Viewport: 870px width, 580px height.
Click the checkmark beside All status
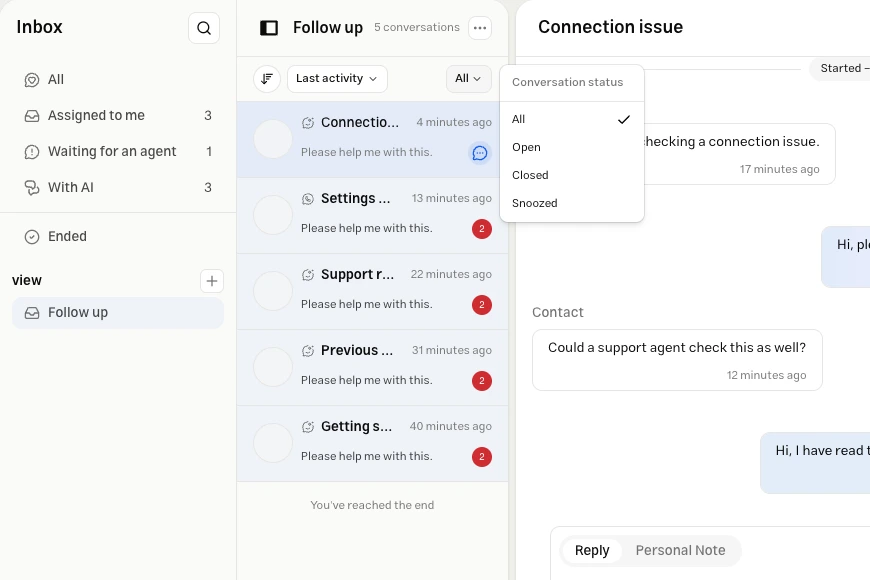point(624,119)
